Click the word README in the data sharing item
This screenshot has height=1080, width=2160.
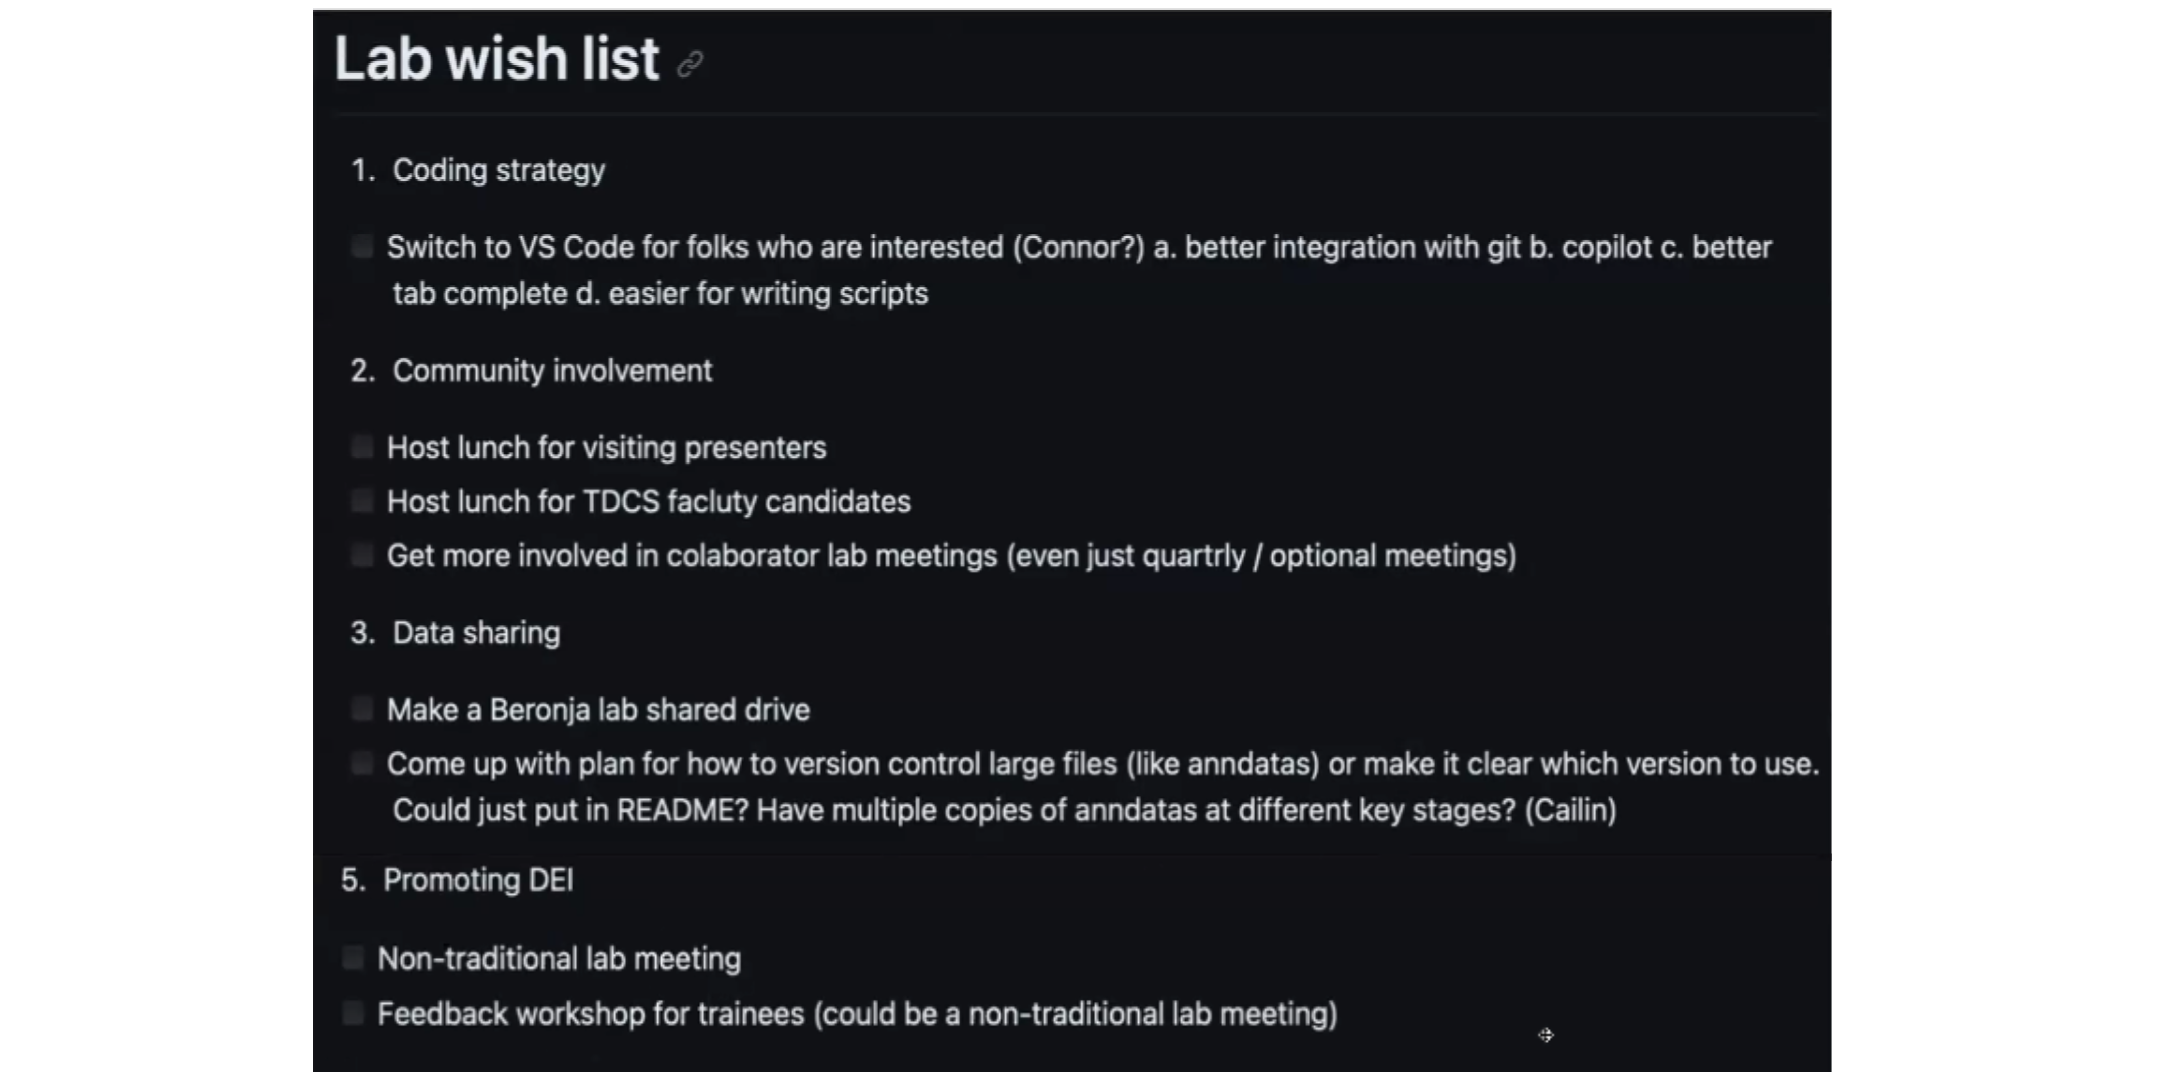[682, 810]
